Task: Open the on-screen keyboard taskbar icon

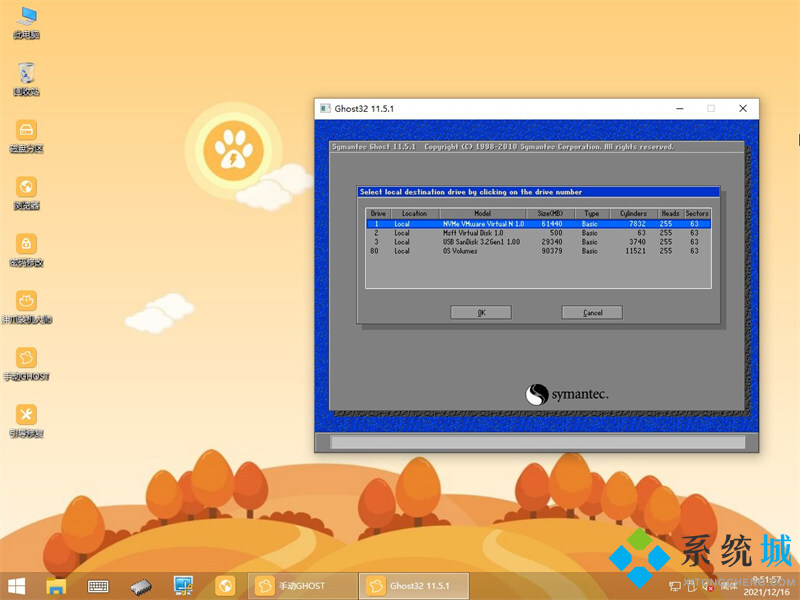Action: pyautogui.click(x=98, y=586)
